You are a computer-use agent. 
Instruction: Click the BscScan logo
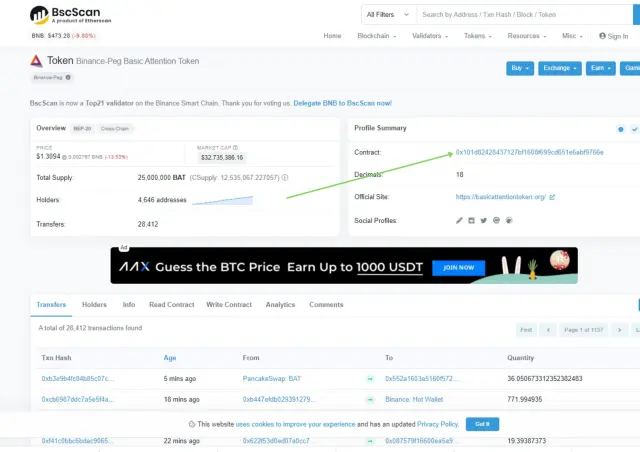(70, 15)
